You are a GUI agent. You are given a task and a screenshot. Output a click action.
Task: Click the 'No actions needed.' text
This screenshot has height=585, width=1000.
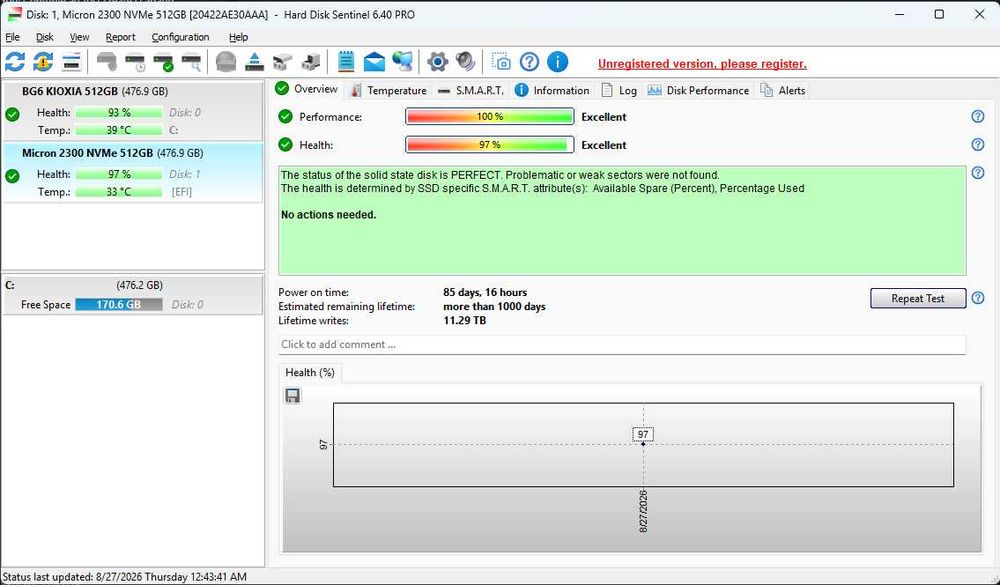(328, 215)
